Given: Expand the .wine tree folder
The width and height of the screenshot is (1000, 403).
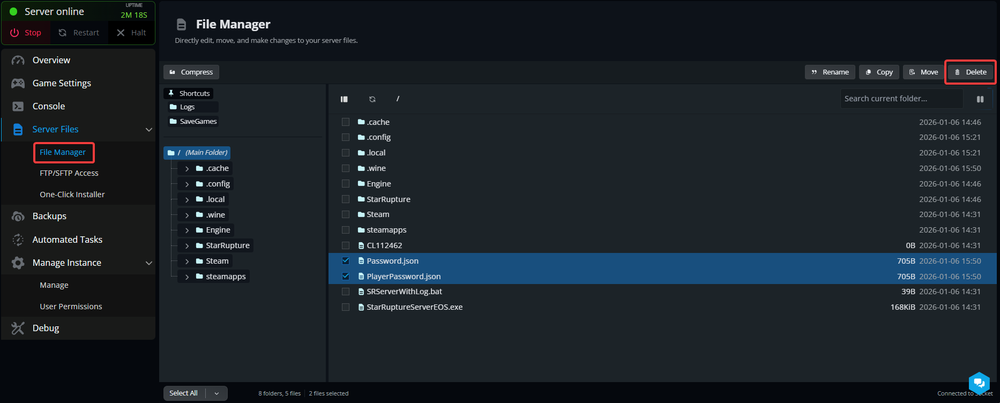Looking at the screenshot, I should click(187, 215).
